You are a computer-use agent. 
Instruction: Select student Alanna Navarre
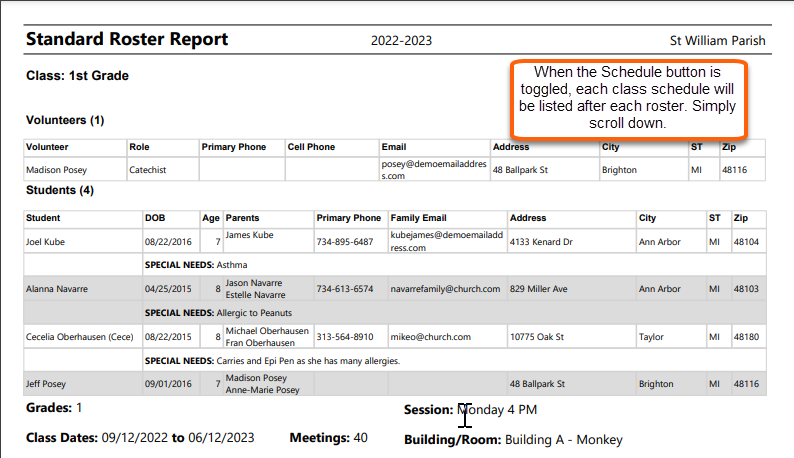coord(57,289)
